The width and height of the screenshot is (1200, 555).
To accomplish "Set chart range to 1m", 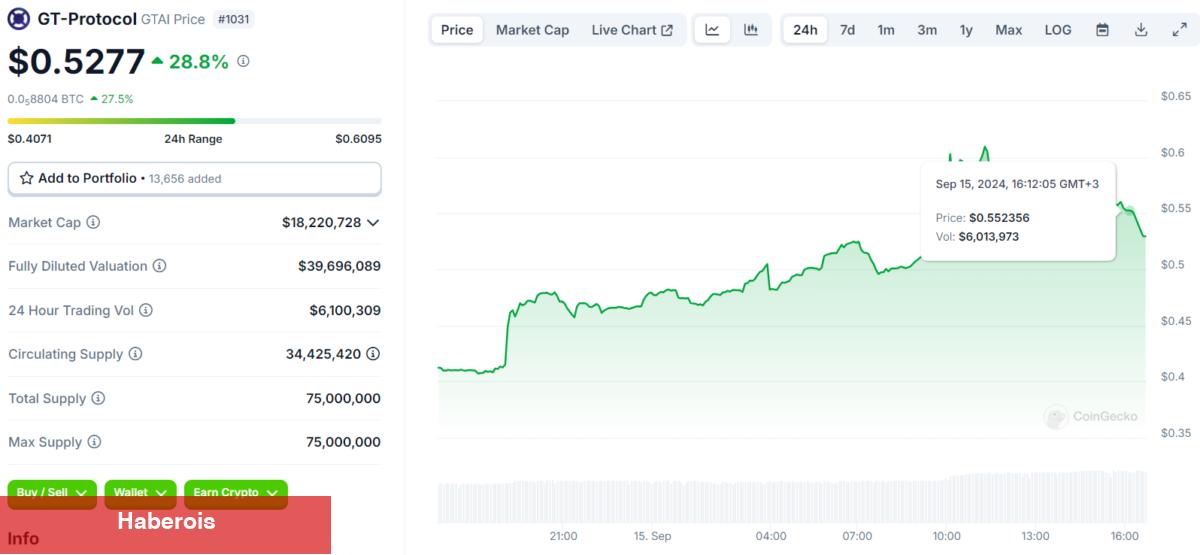I will [886, 30].
